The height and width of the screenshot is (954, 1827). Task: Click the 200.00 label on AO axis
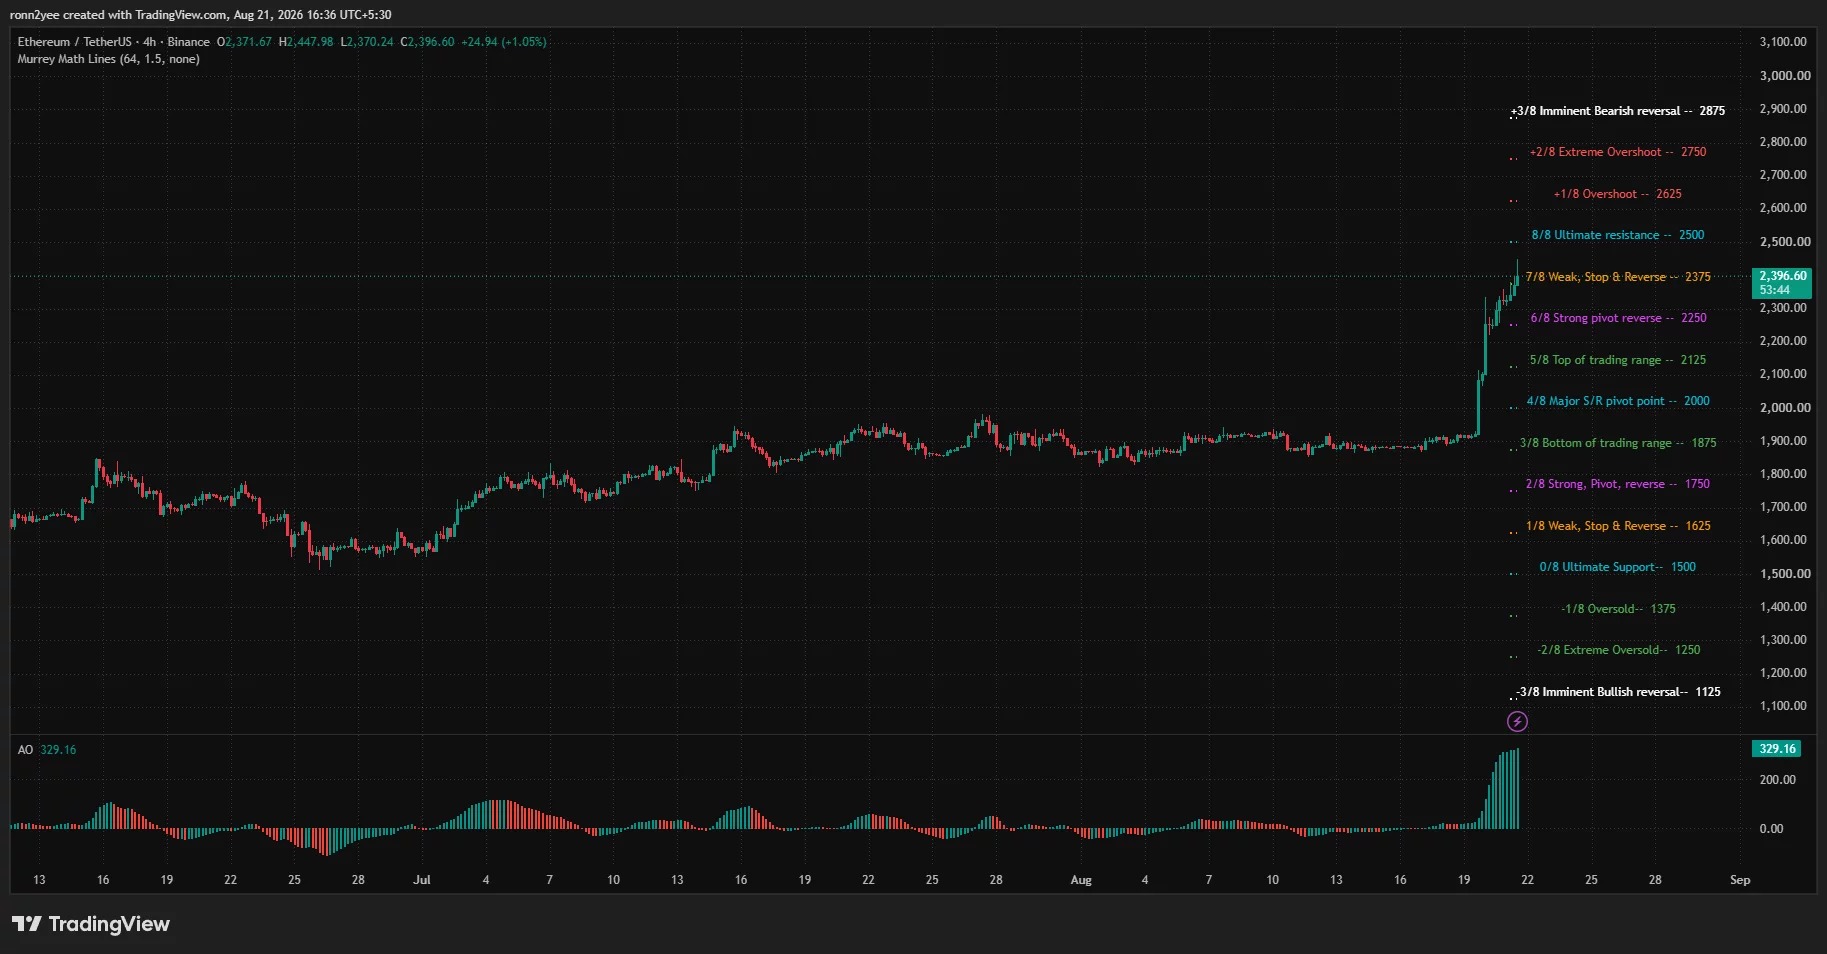pos(1777,780)
